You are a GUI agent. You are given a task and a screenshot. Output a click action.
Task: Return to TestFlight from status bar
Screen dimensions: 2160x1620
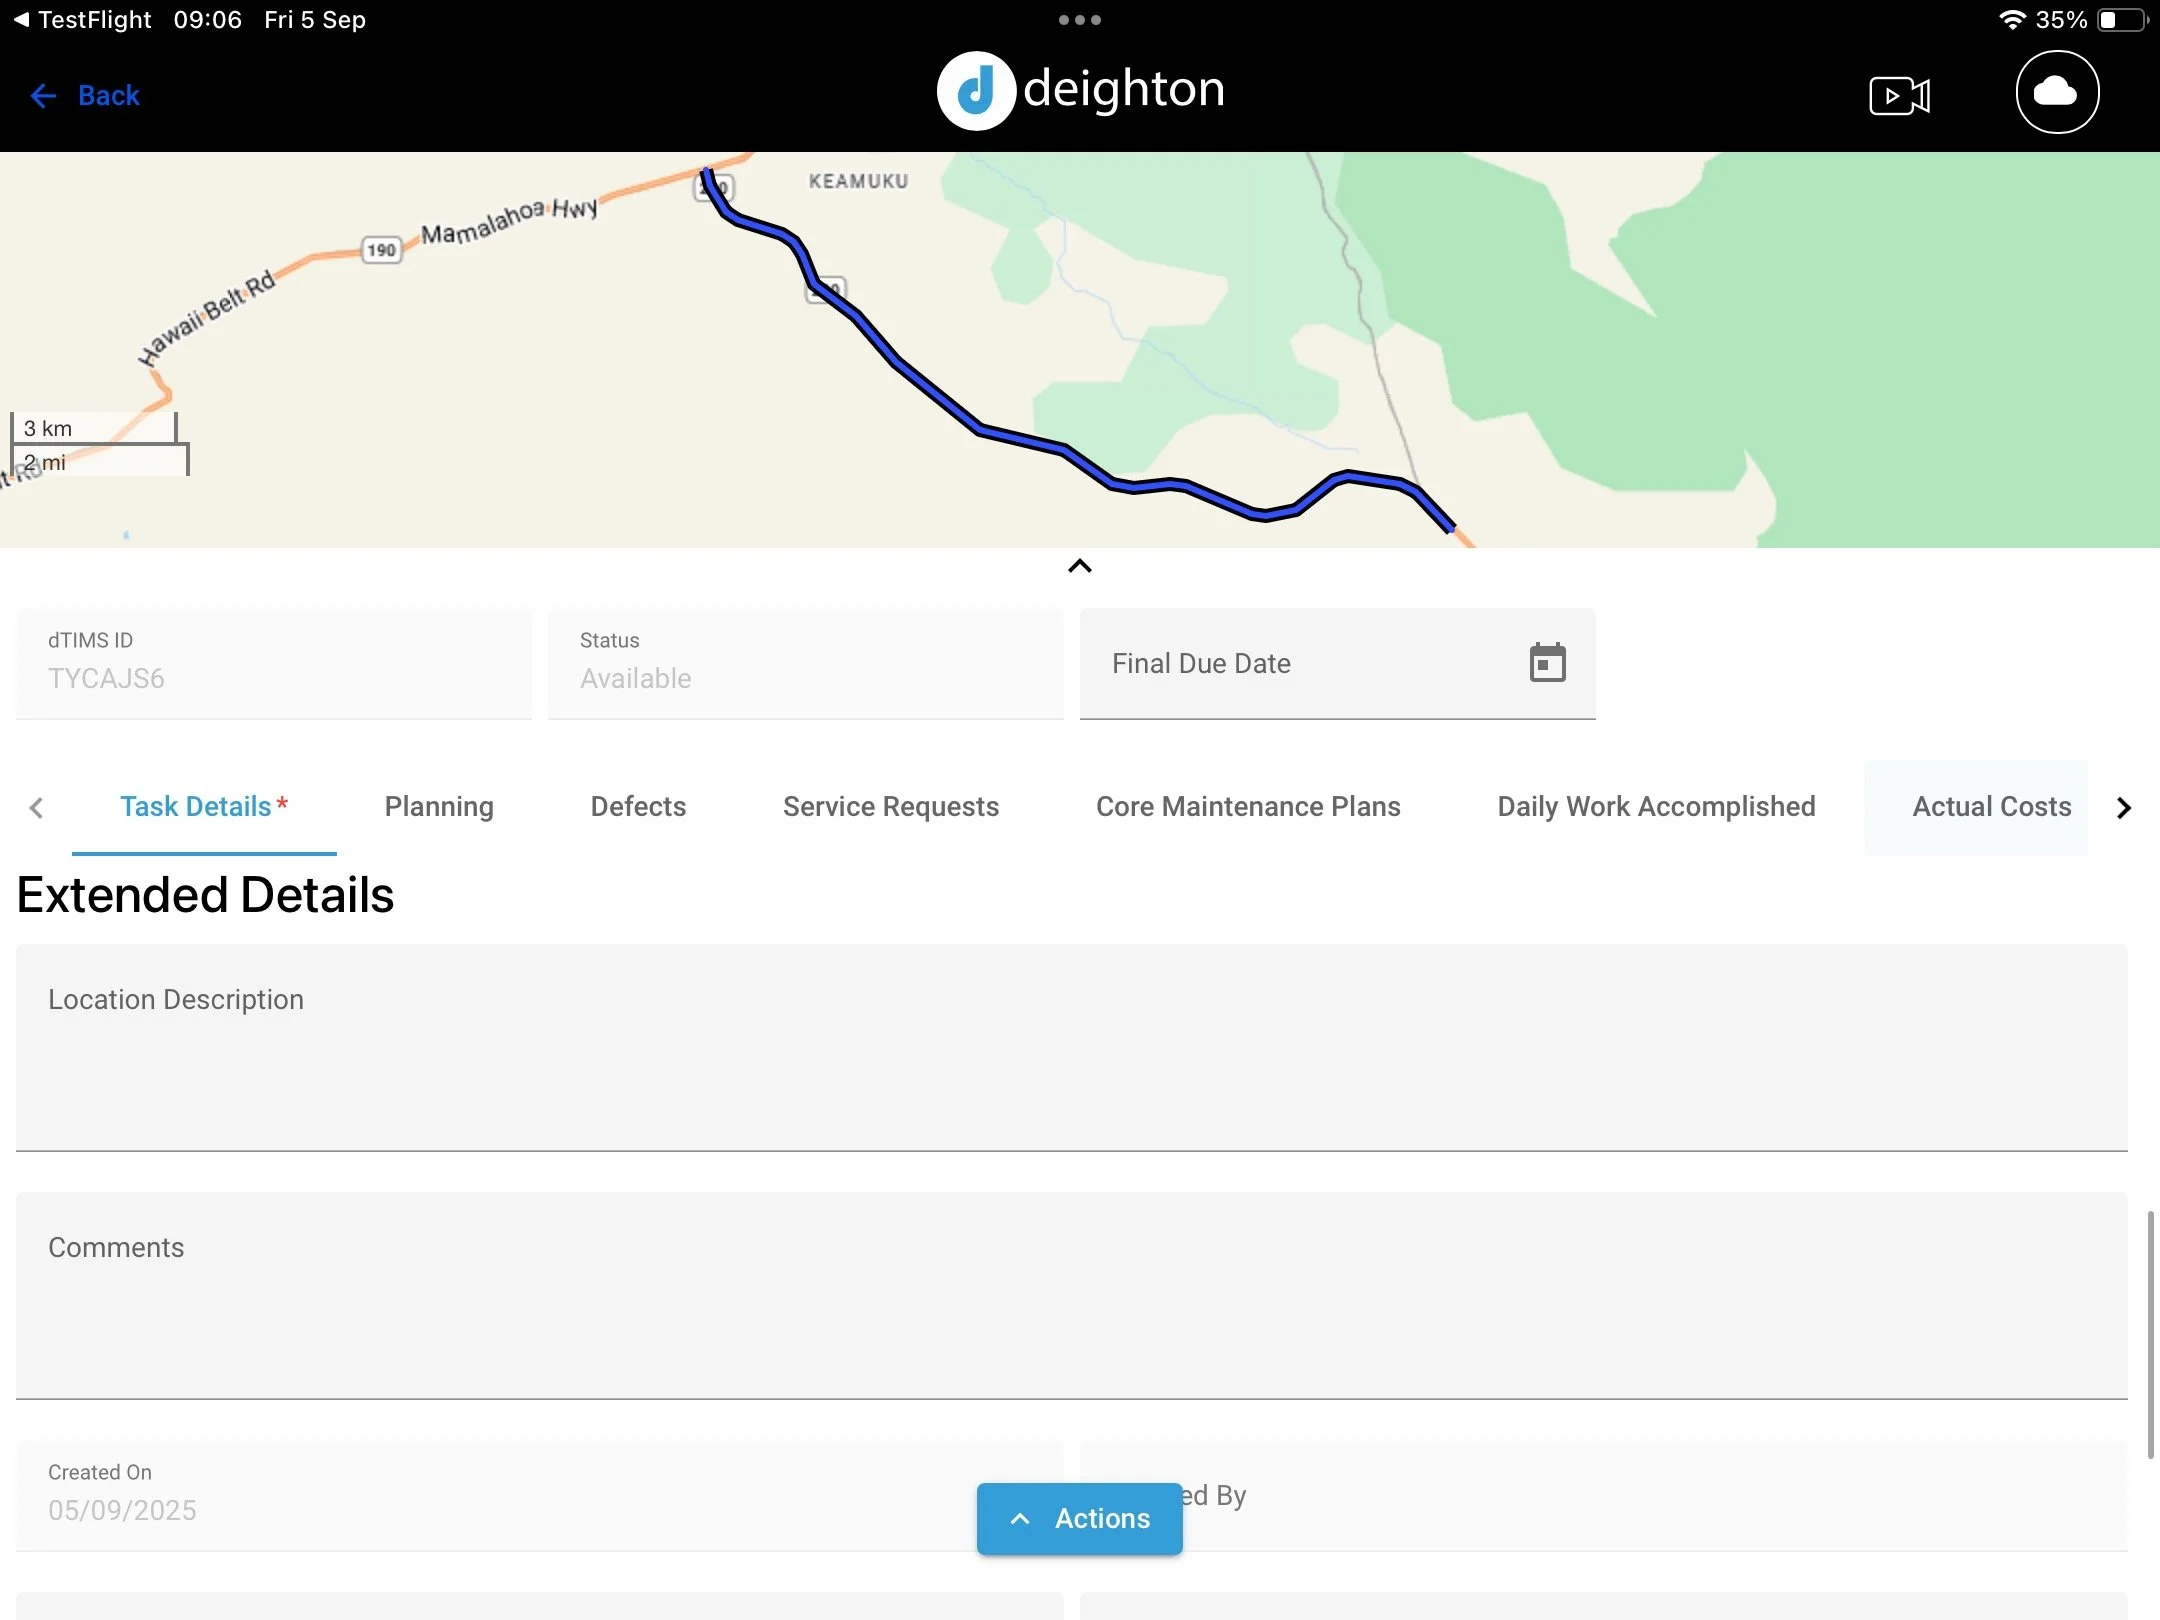pos(84,20)
